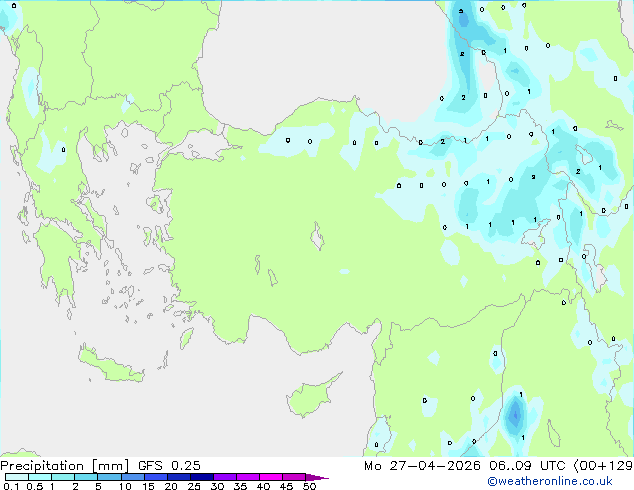This screenshot has height=490, width=634.
Task: Click the island of Cyprus on the map
Action: point(309,397)
